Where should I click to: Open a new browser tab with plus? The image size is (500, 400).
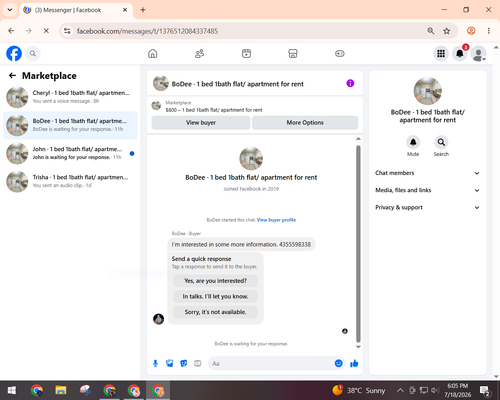tap(143, 10)
